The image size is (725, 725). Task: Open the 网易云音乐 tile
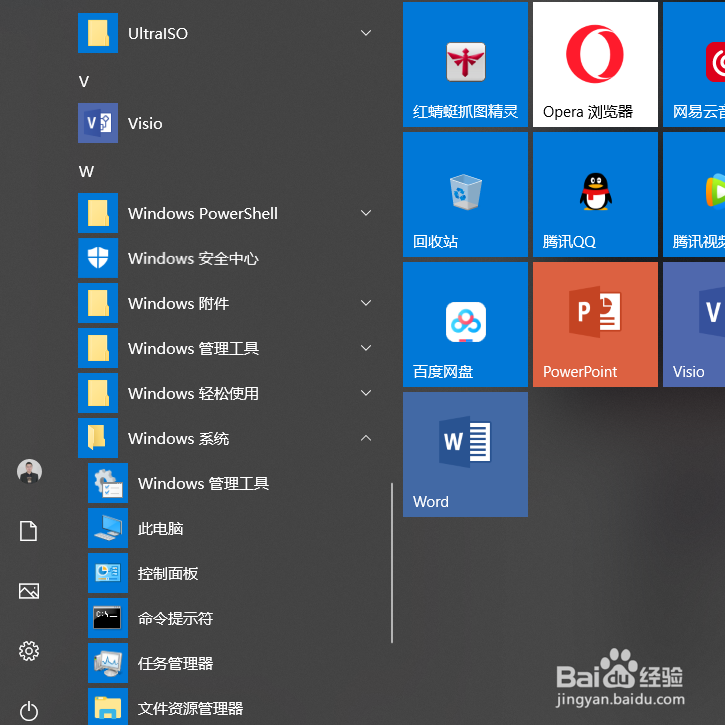click(694, 64)
